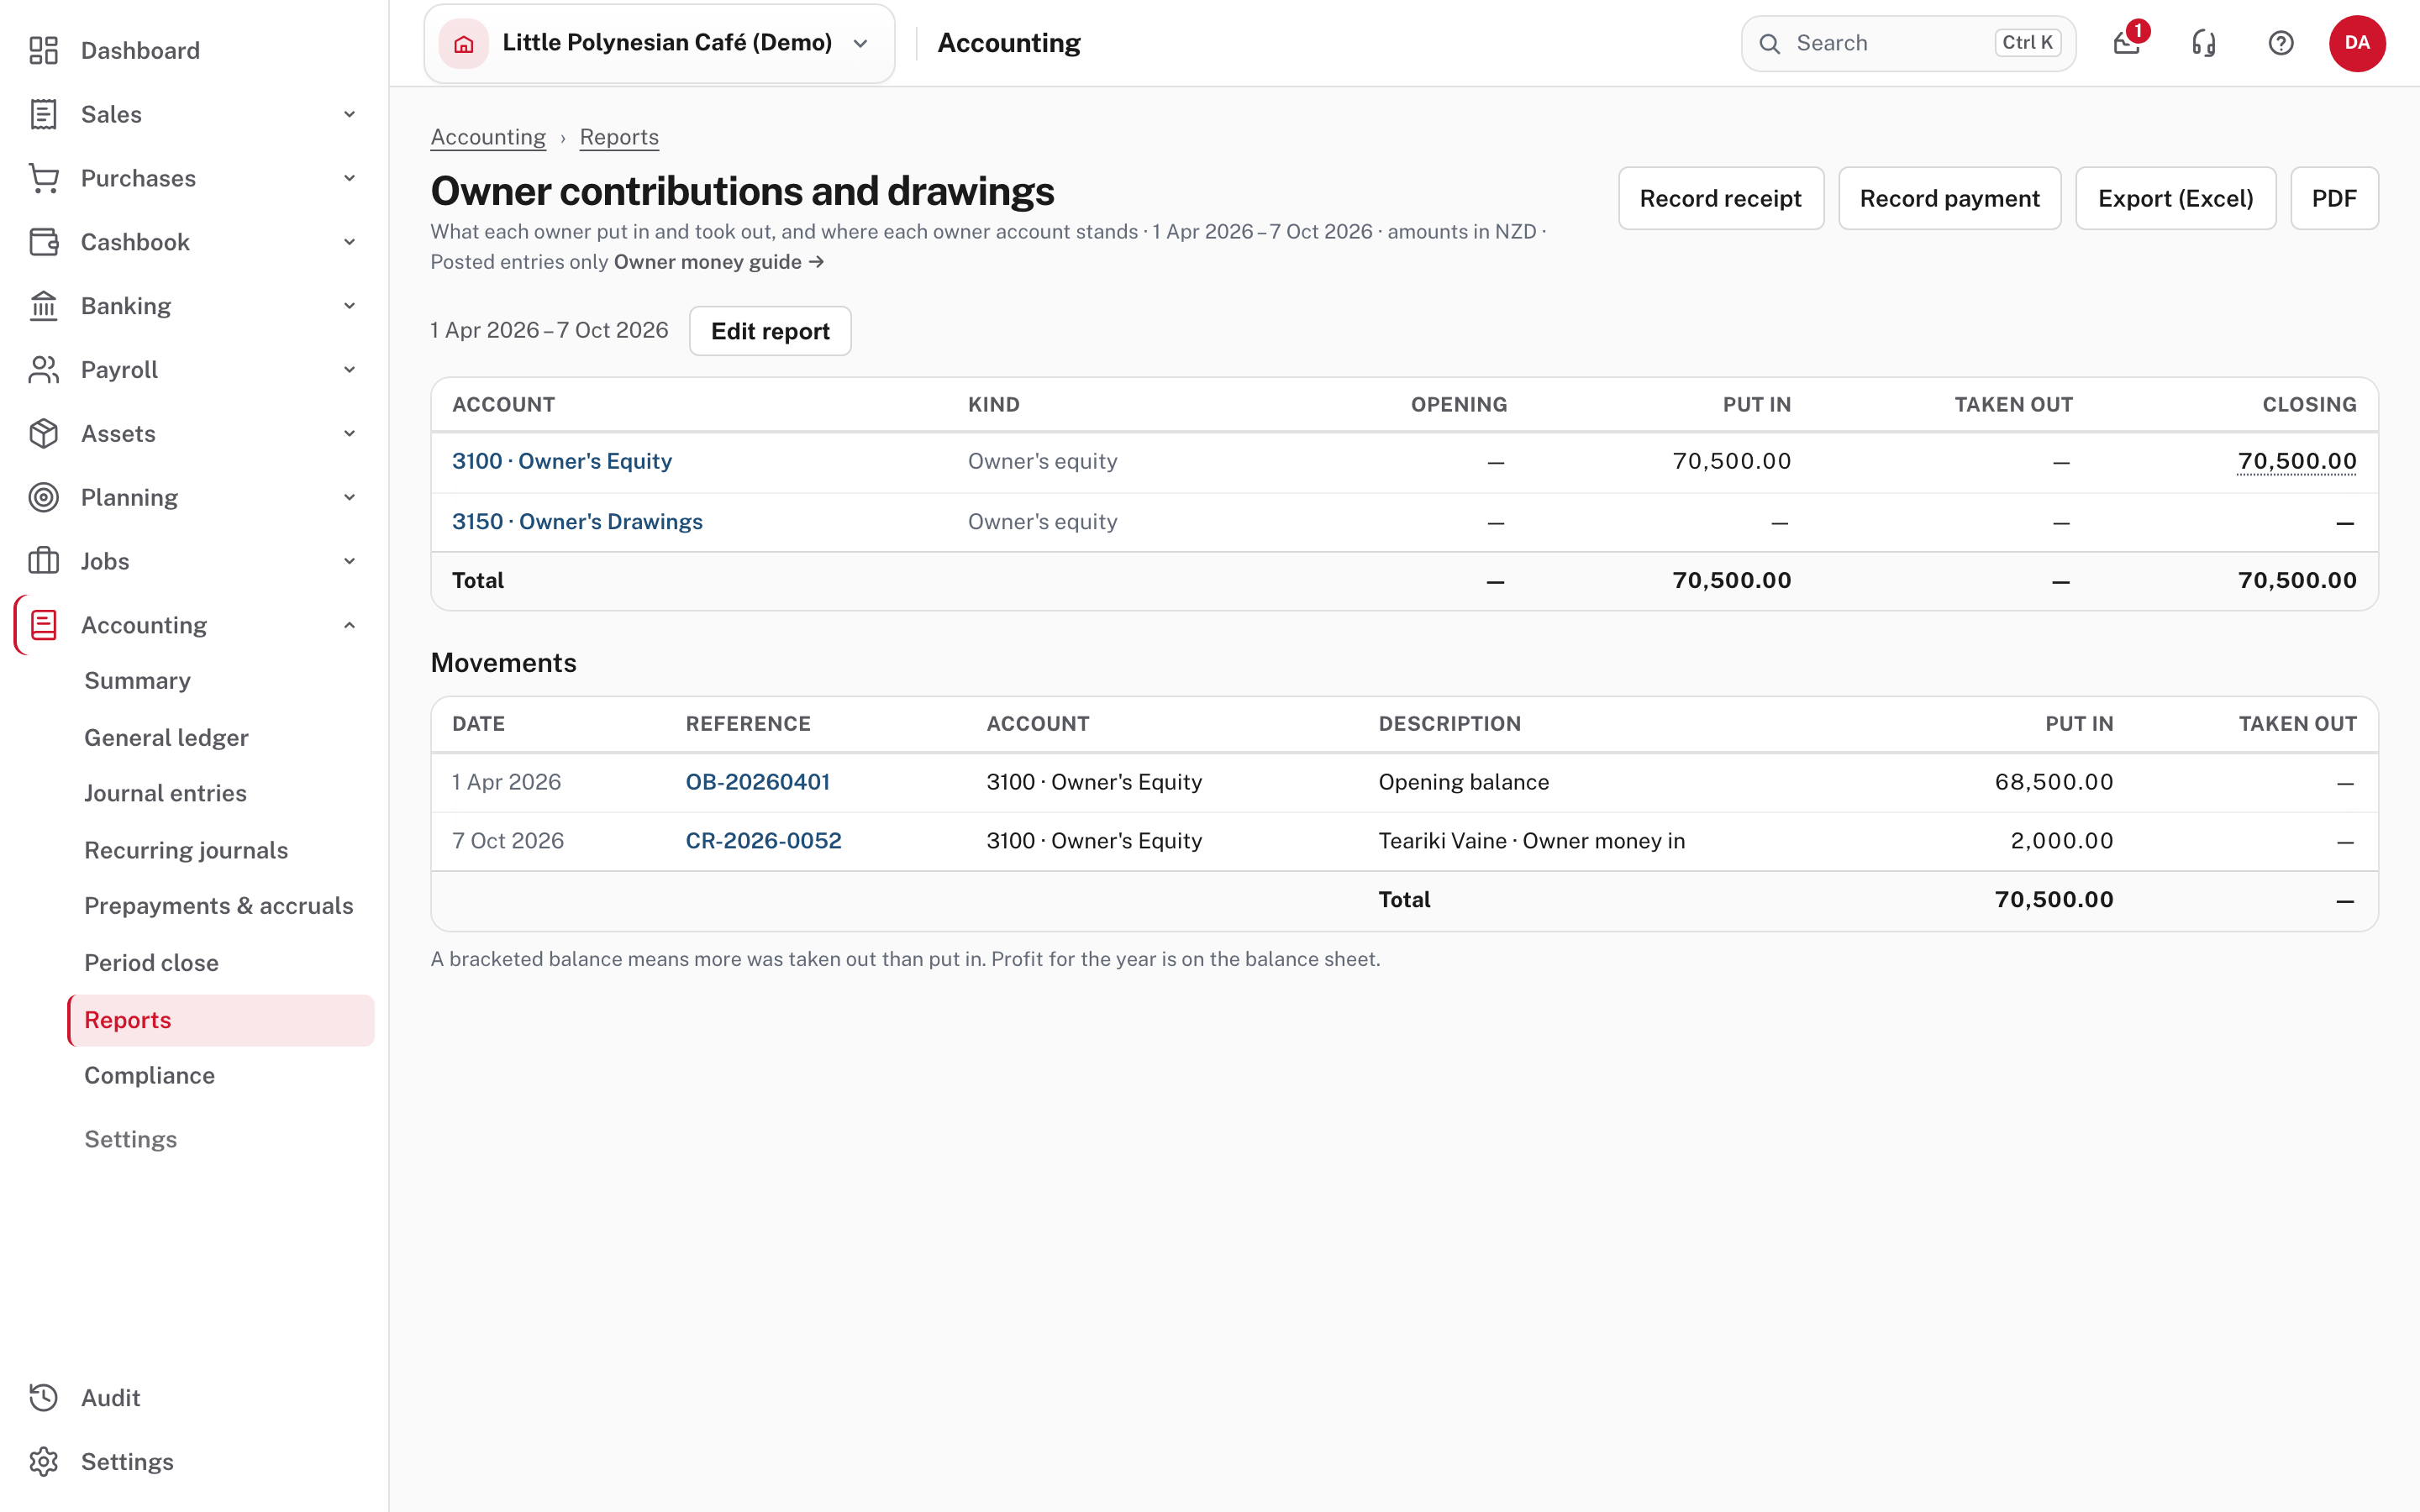Viewport: 2420px width, 1512px height.
Task: Click the 68,500.00 put in amount
Action: [x=2054, y=782]
